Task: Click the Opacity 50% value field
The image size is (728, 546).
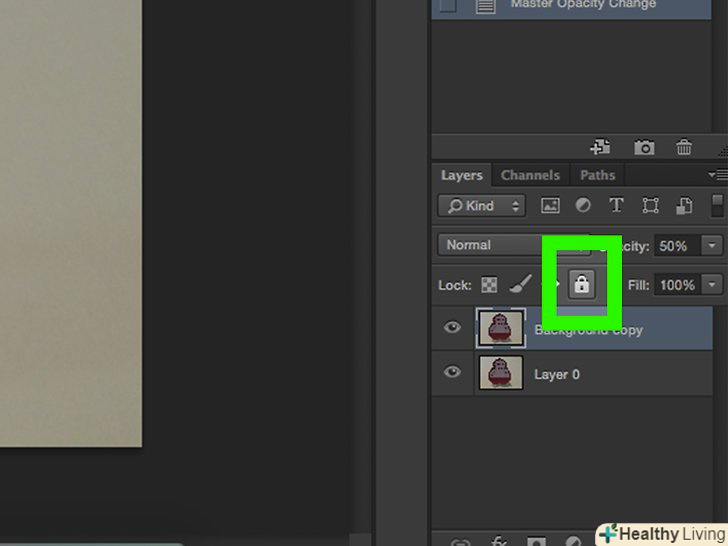Action: [678, 245]
